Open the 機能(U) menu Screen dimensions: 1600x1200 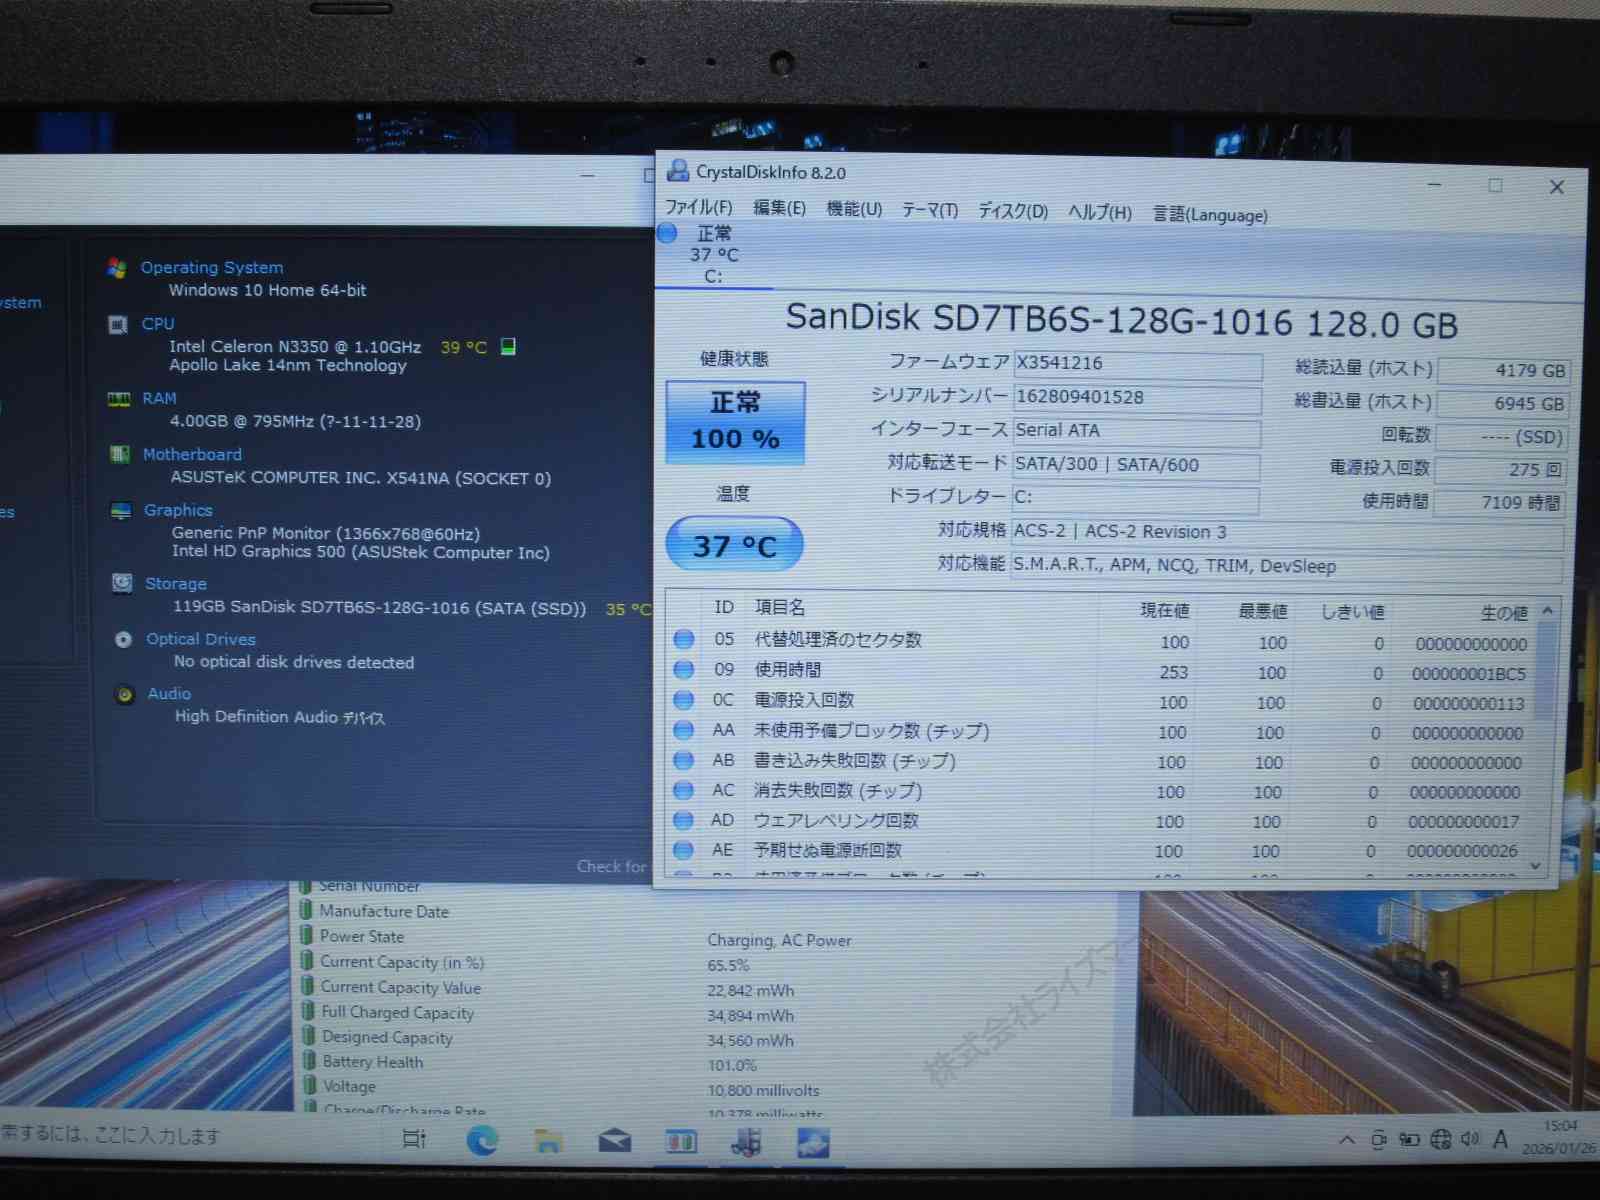tap(854, 209)
